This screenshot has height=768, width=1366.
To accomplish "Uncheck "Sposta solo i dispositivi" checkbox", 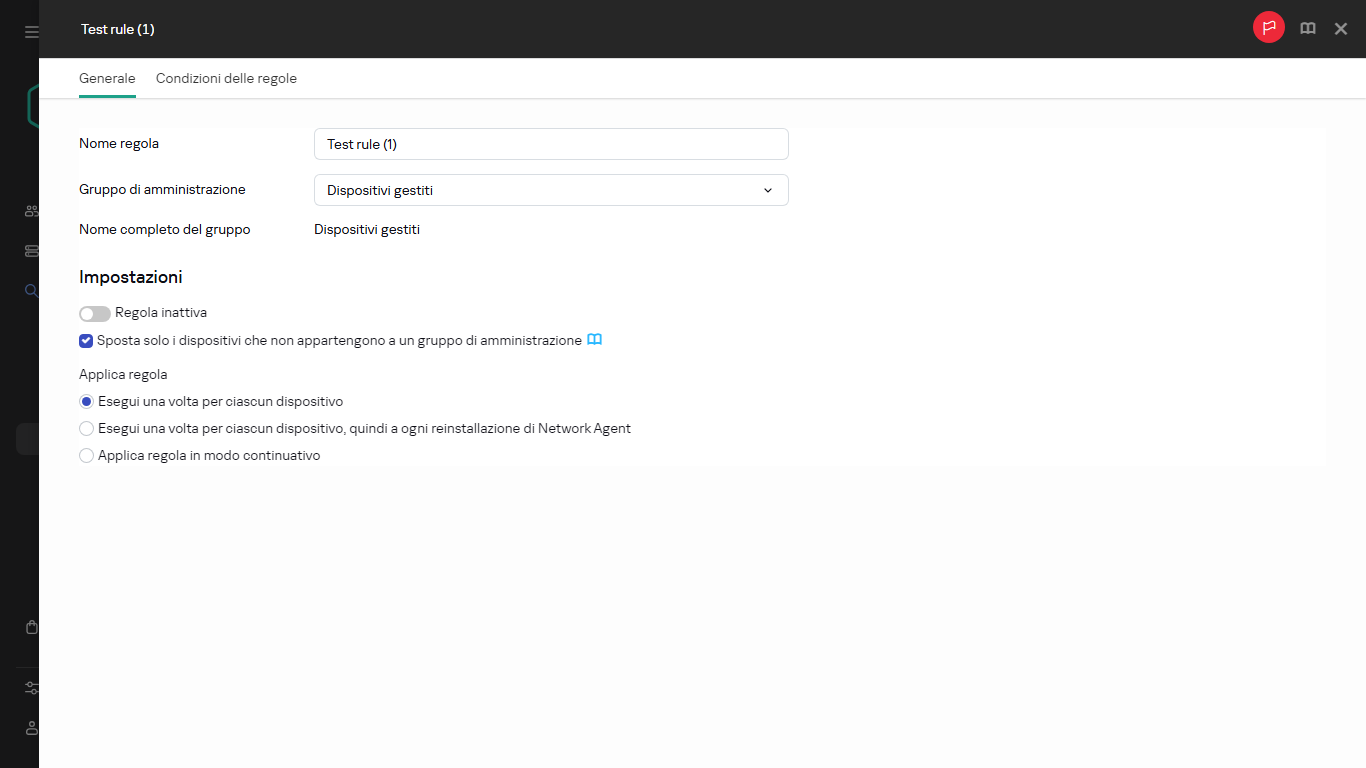I will pos(86,341).
